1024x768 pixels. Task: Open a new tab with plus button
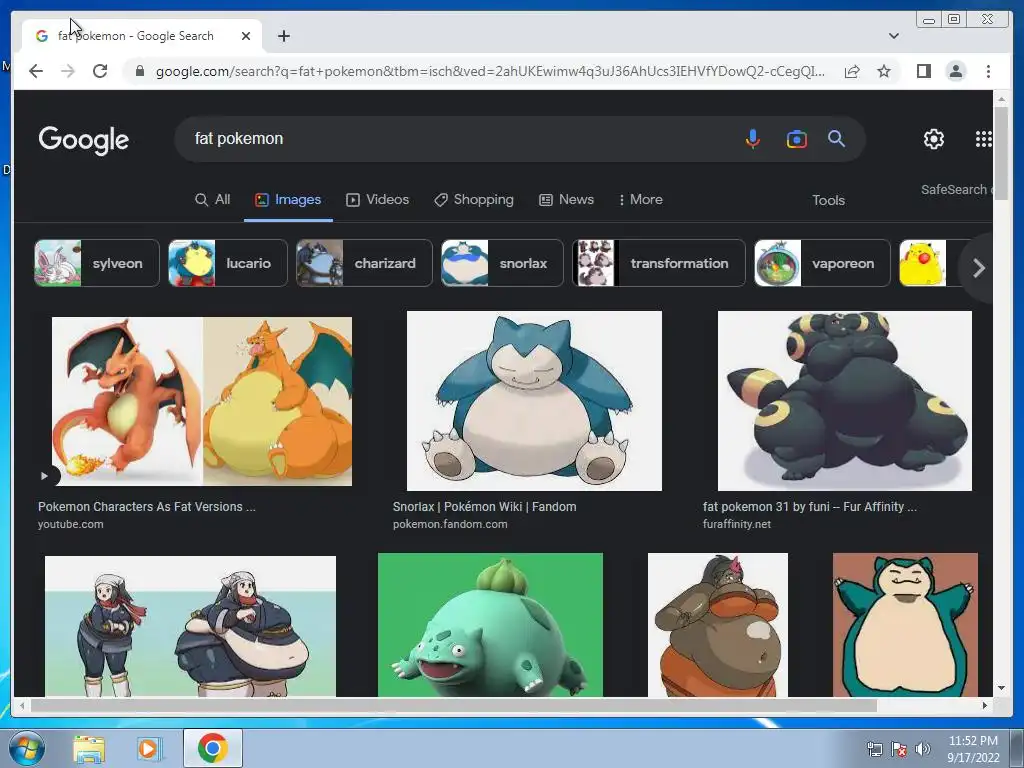pos(283,36)
